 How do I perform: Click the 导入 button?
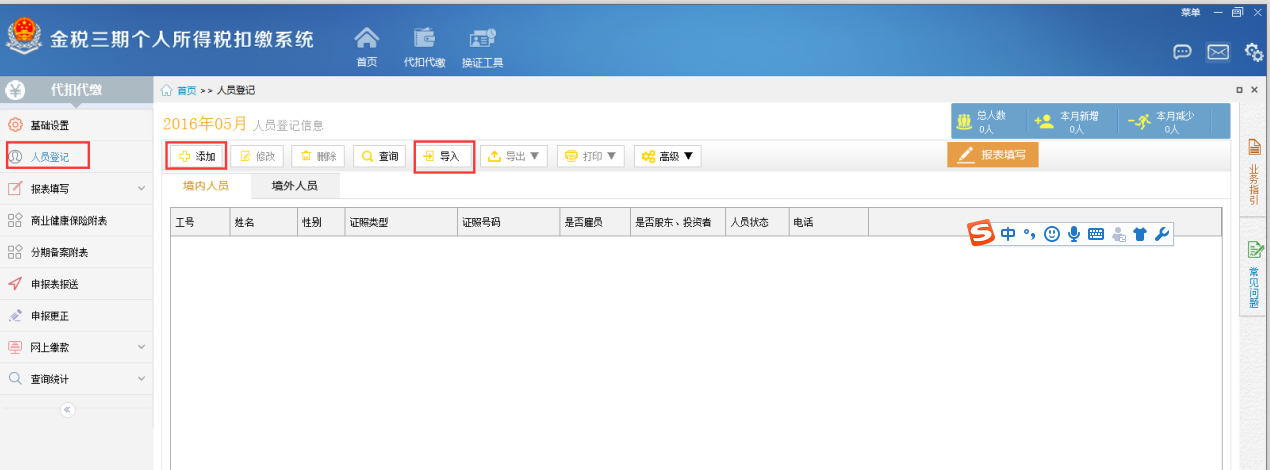click(443, 156)
